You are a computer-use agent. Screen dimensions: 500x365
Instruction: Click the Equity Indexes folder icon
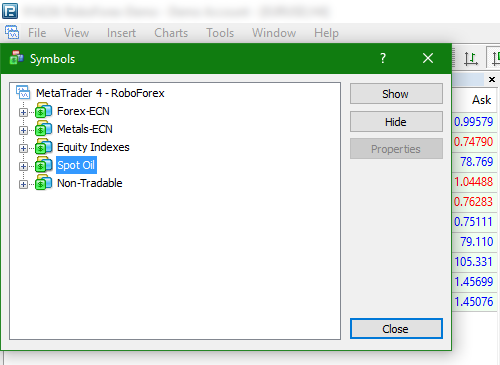click(43, 147)
